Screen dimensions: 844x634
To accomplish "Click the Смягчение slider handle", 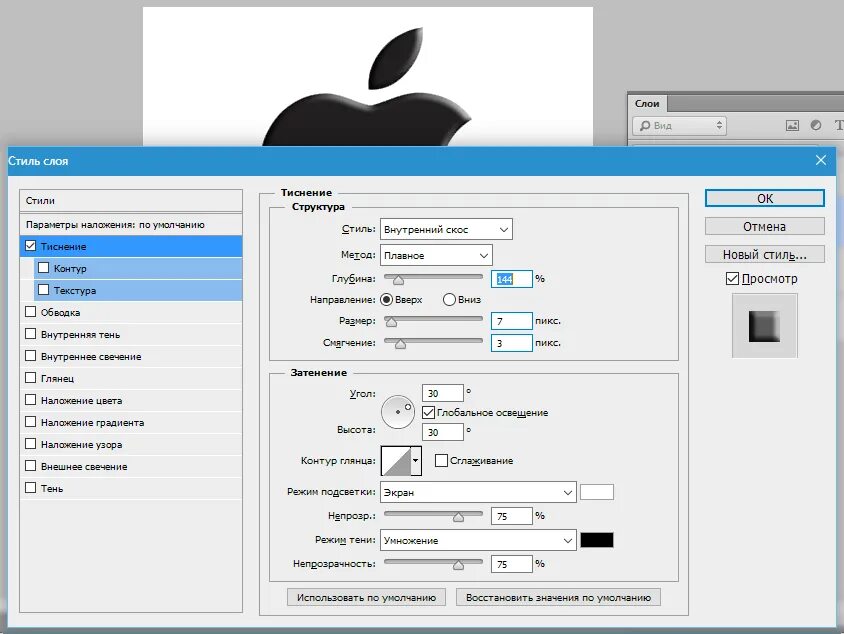I will 400,344.
